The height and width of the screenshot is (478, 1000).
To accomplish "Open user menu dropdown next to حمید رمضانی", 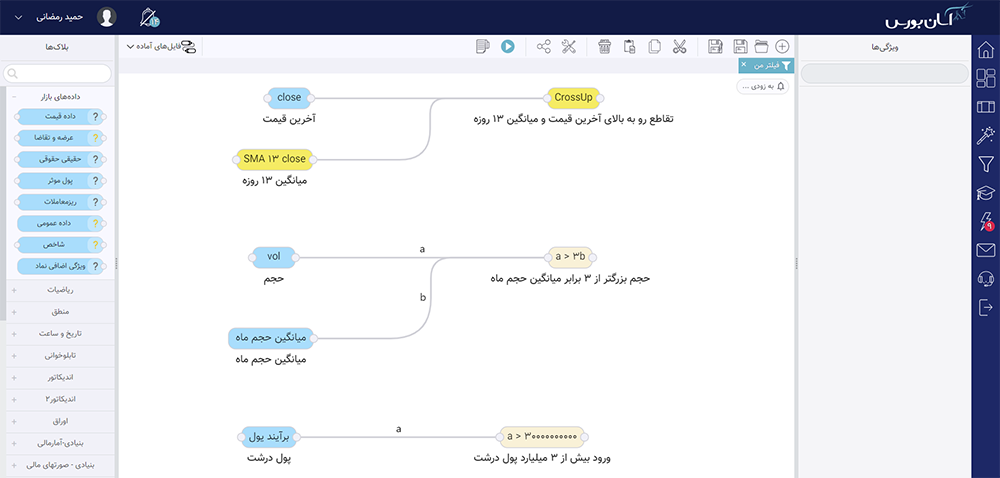I will pos(18,18).
